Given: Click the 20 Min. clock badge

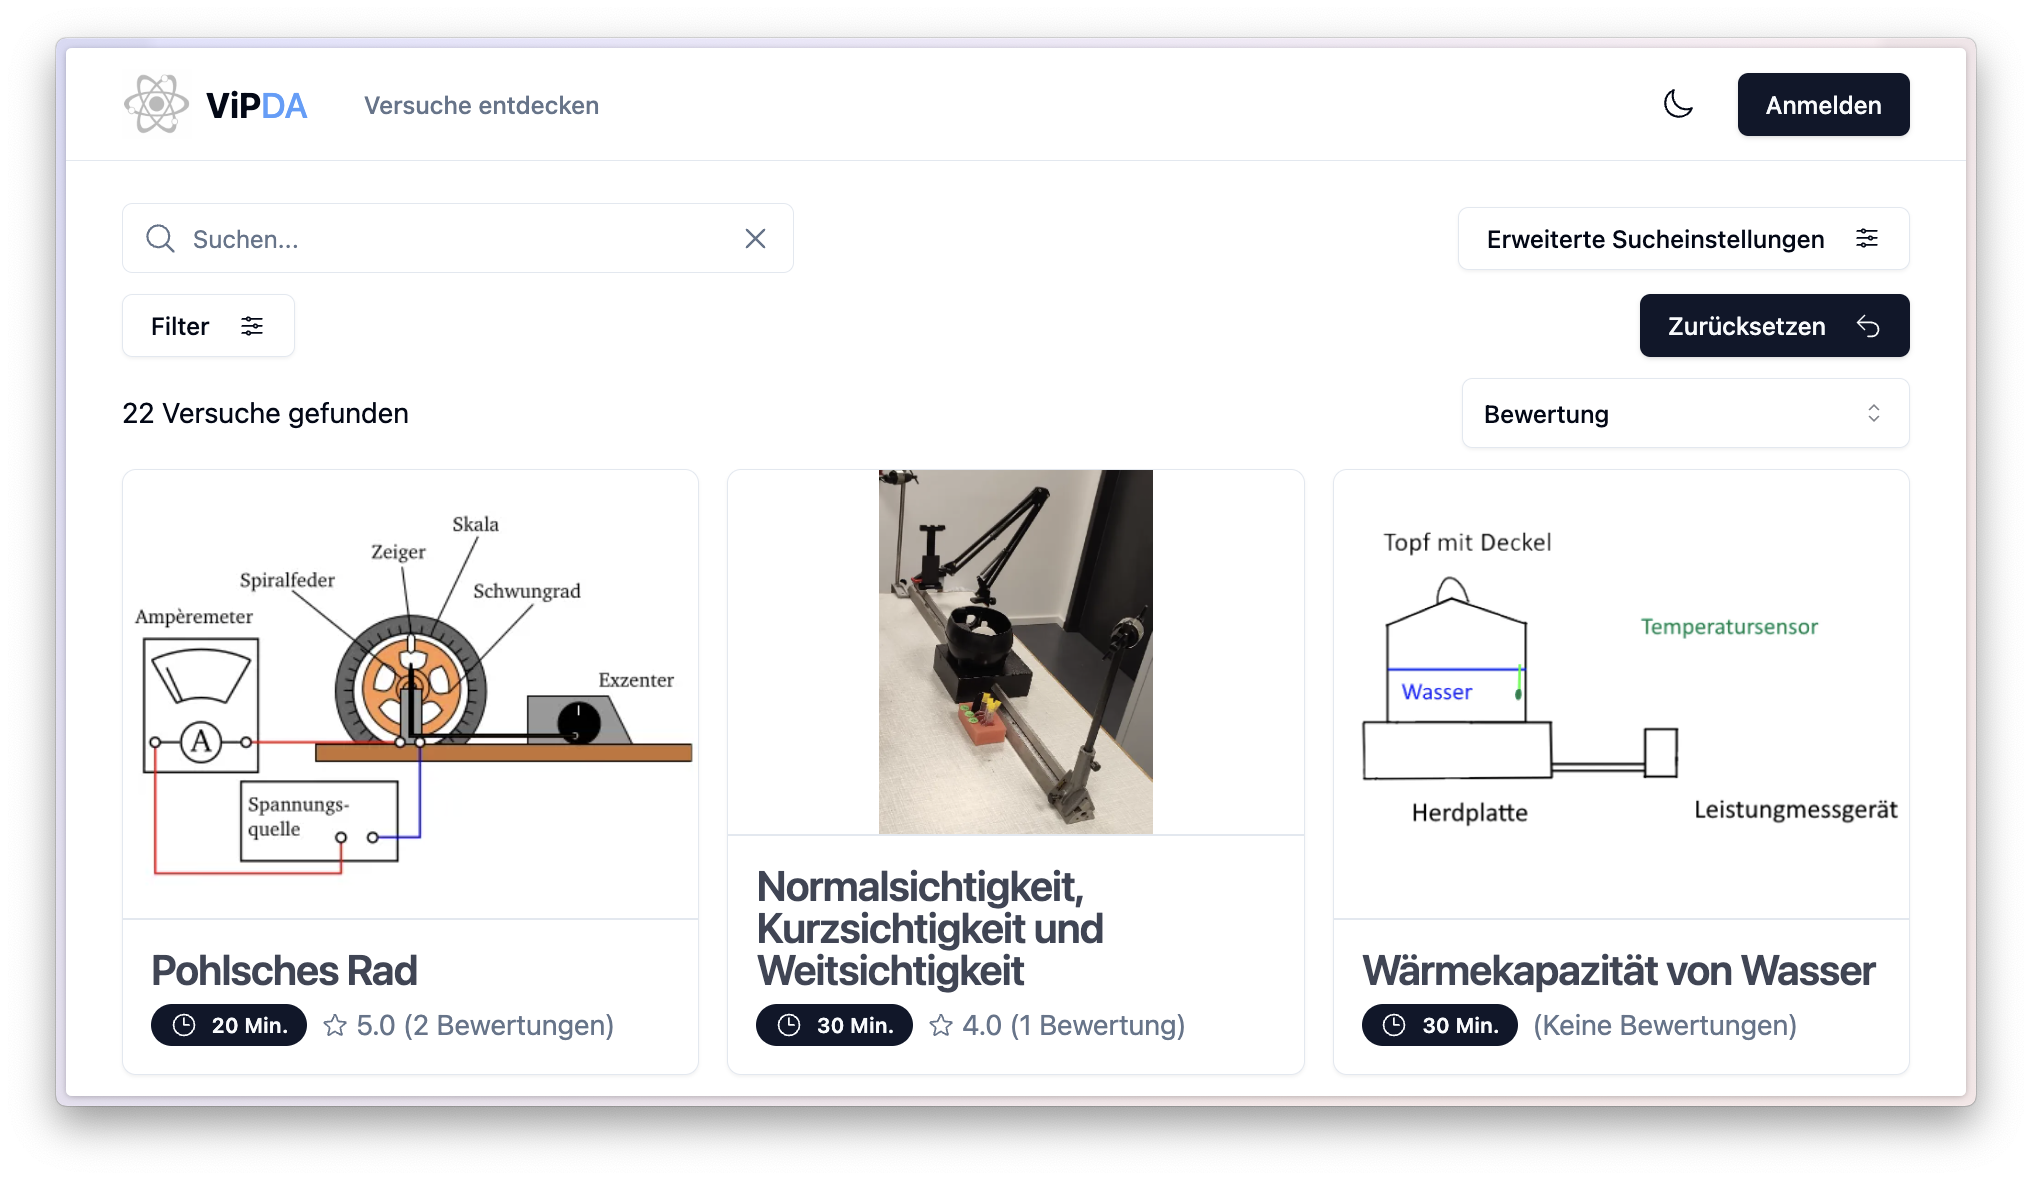Looking at the screenshot, I should click(229, 1025).
